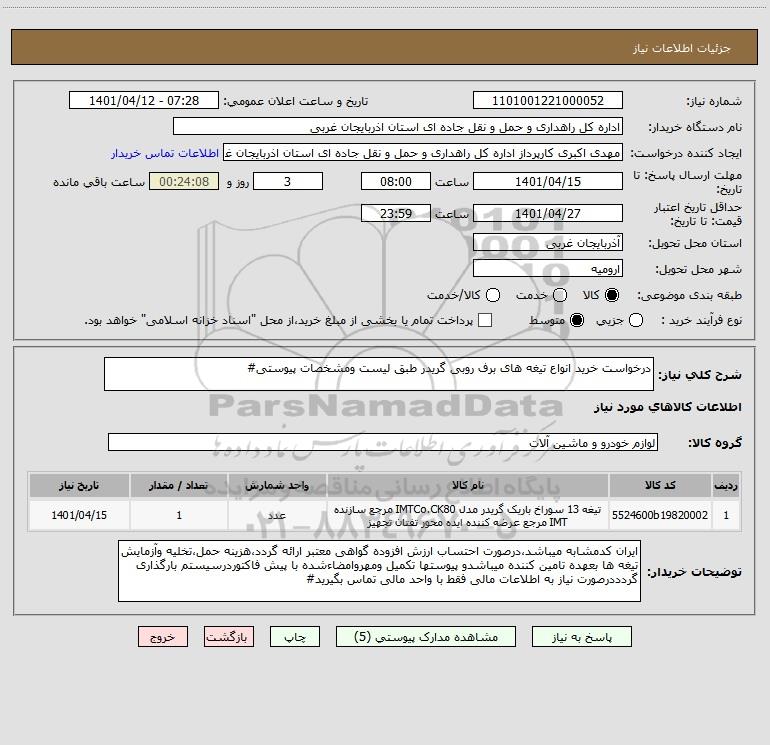This screenshot has width=770, height=745.
Task: Open مشاهده مدارک پیوستی (5) button
Action: coord(426,636)
